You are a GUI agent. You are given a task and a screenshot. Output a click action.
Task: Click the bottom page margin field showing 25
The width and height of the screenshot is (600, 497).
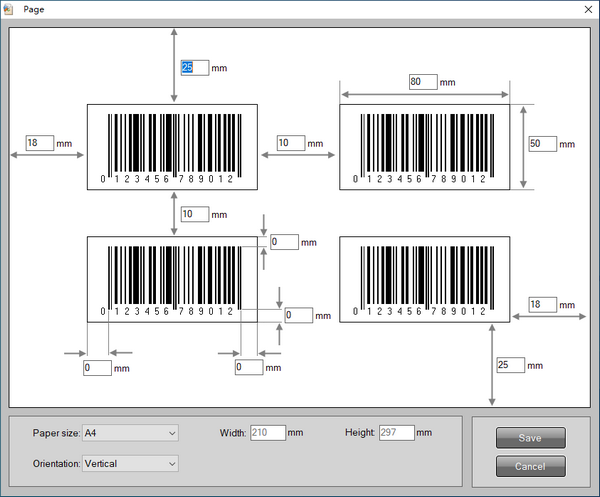(x=510, y=365)
